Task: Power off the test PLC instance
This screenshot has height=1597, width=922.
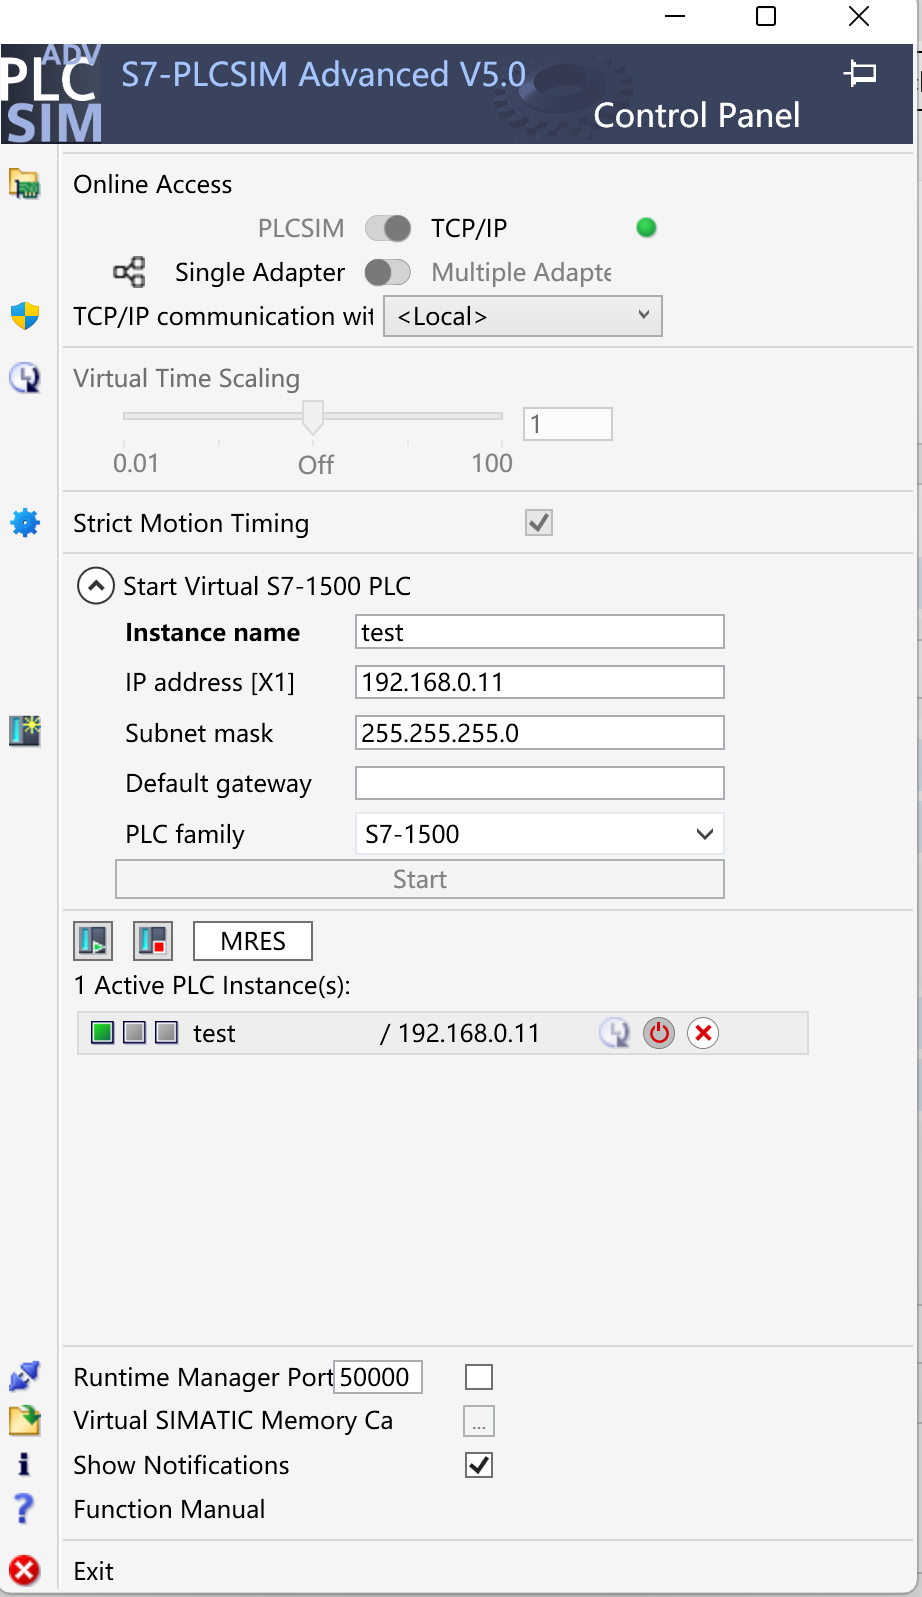Action: [x=659, y=1033]
